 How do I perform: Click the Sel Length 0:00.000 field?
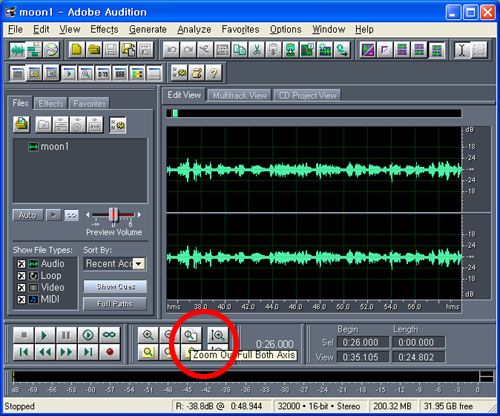pos(418,342)
